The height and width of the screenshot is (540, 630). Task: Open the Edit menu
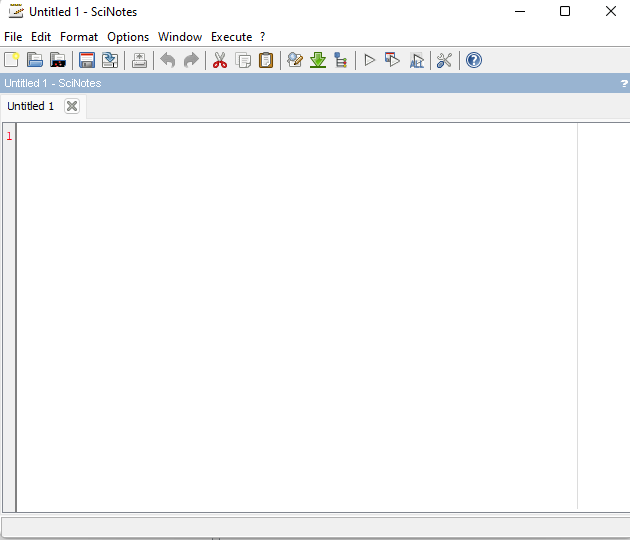click(x=41, y=37)
